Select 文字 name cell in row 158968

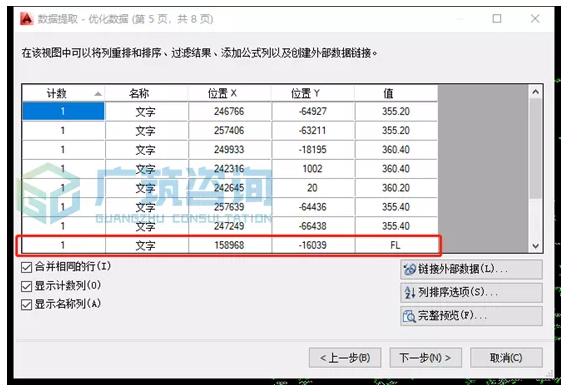(146, 245)
